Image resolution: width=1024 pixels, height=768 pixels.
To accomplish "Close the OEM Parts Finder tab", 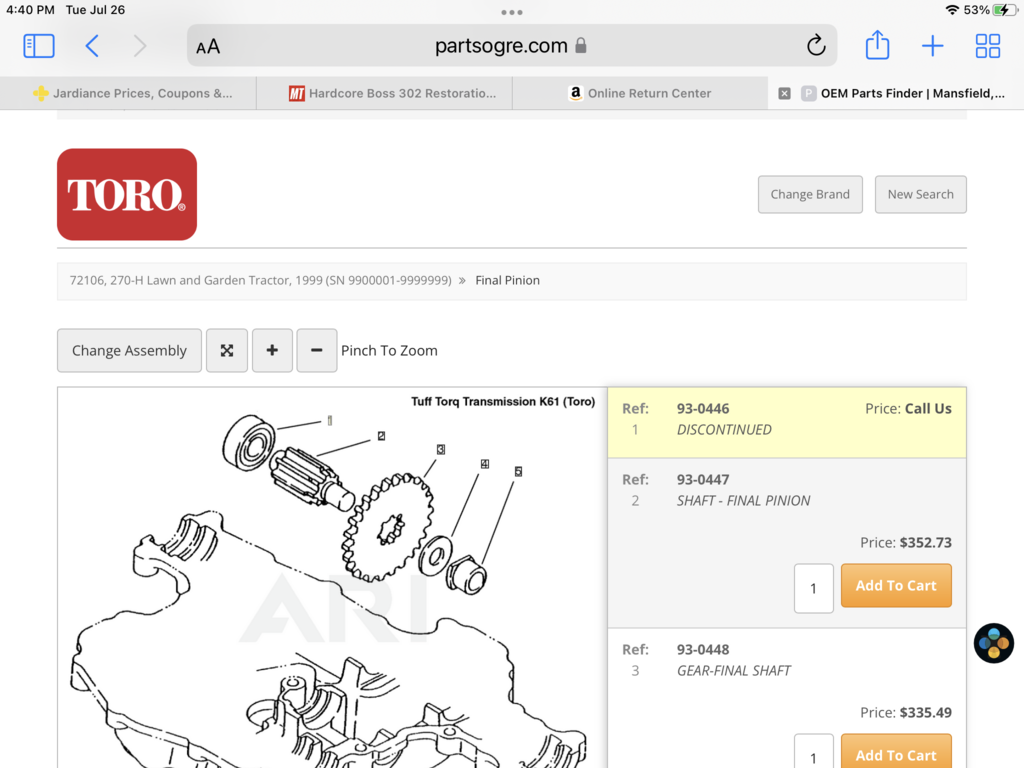I will click(784, 93).
